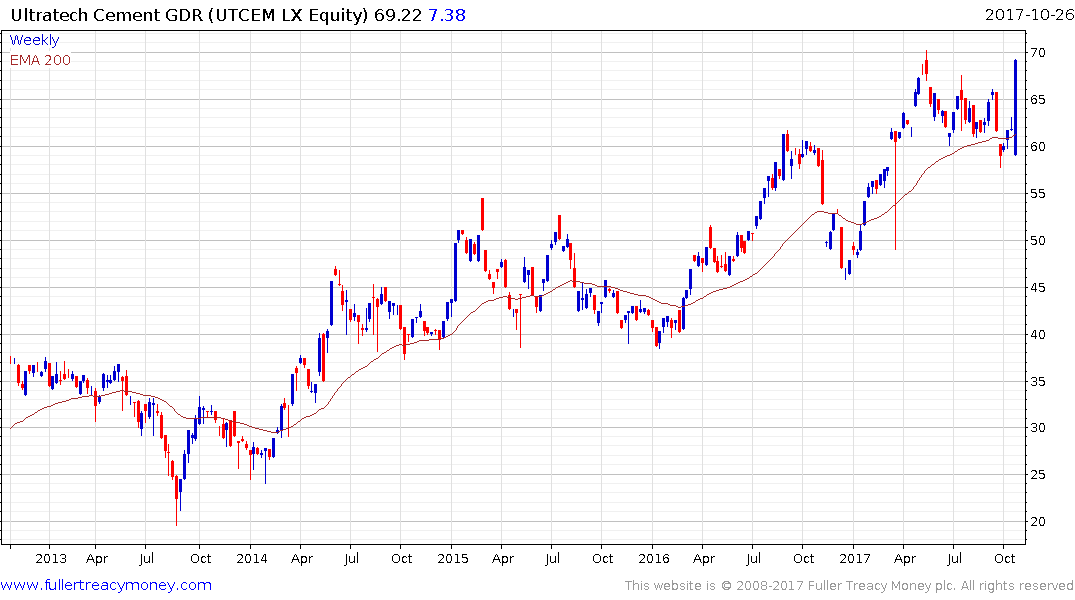Screen dimensions: 1075x600
Task: Click the blue change value 7.38
Action: [447, 15]
